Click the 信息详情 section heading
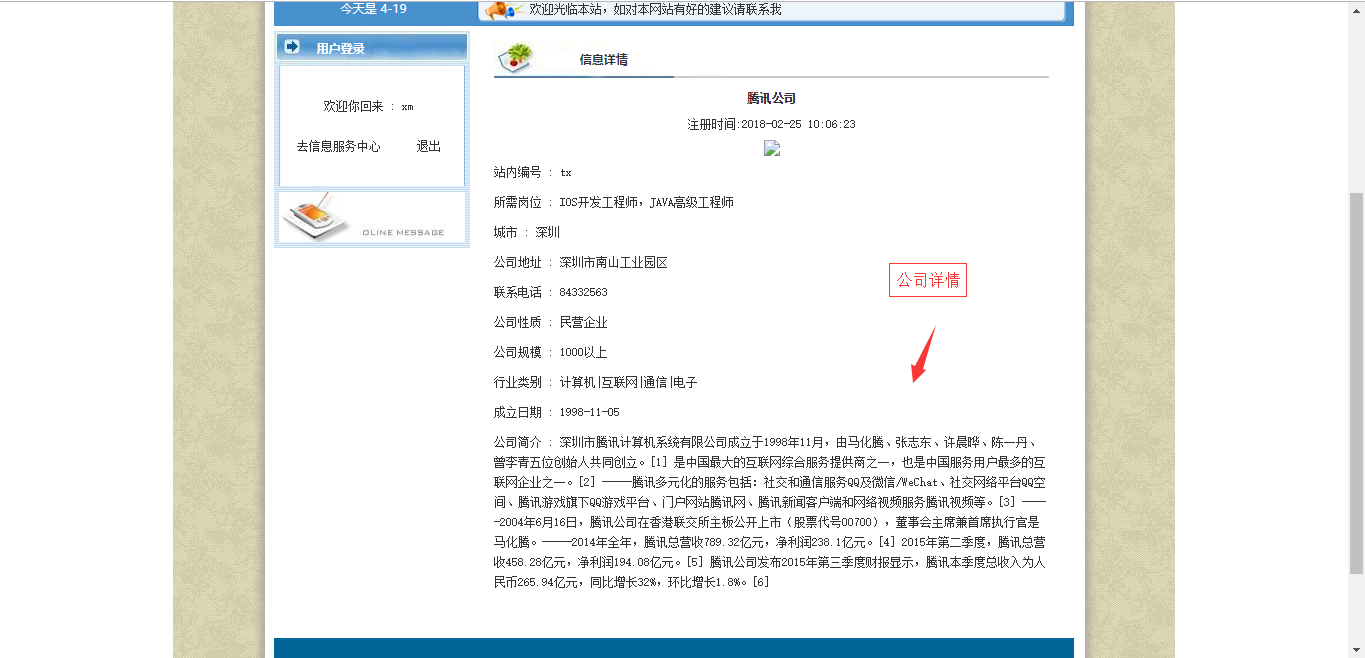The height and width of the screenshot is (658, 1365). (x=603, y=59)
